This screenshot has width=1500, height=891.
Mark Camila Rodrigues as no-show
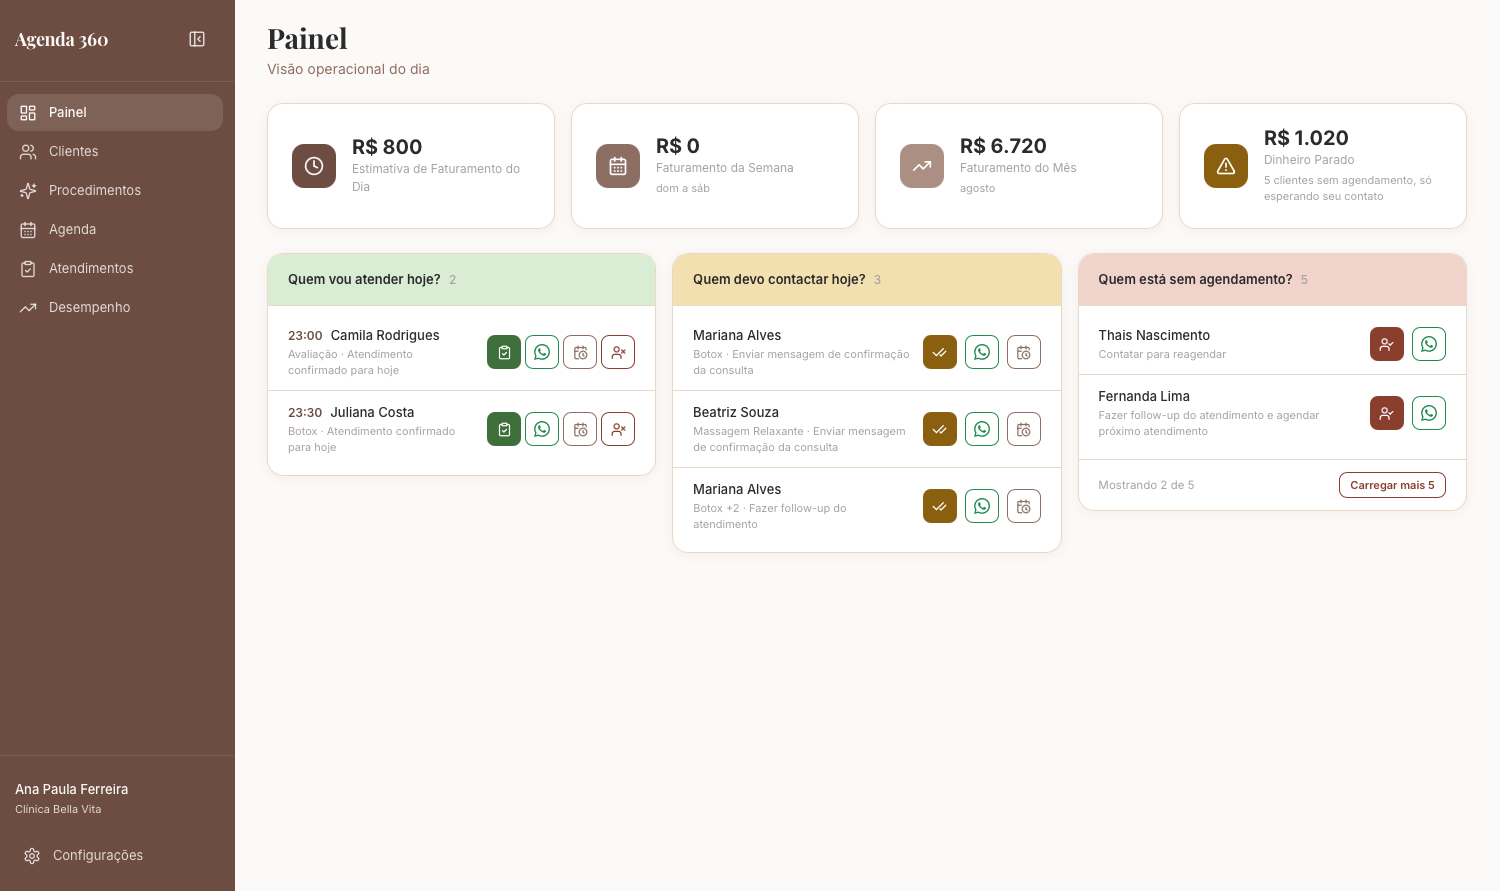(618, 352)
